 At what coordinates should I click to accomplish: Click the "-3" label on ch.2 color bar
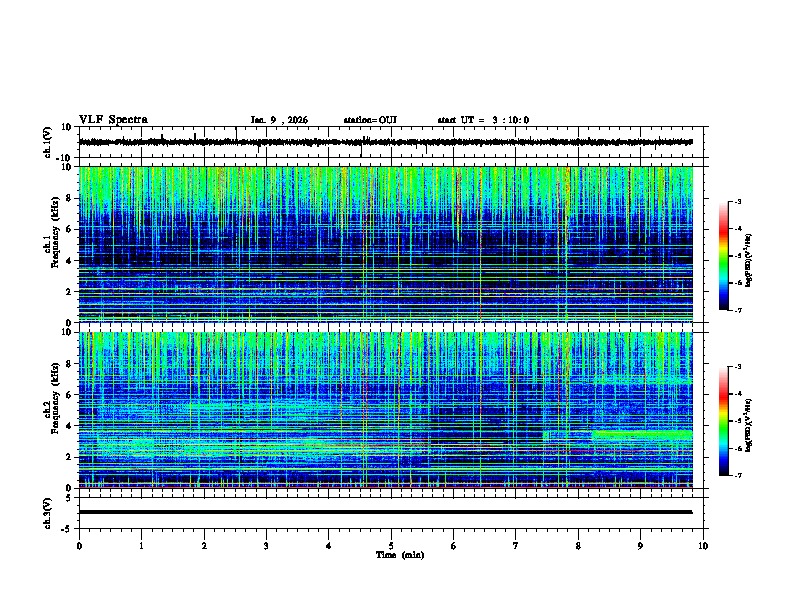pos(737,367)
